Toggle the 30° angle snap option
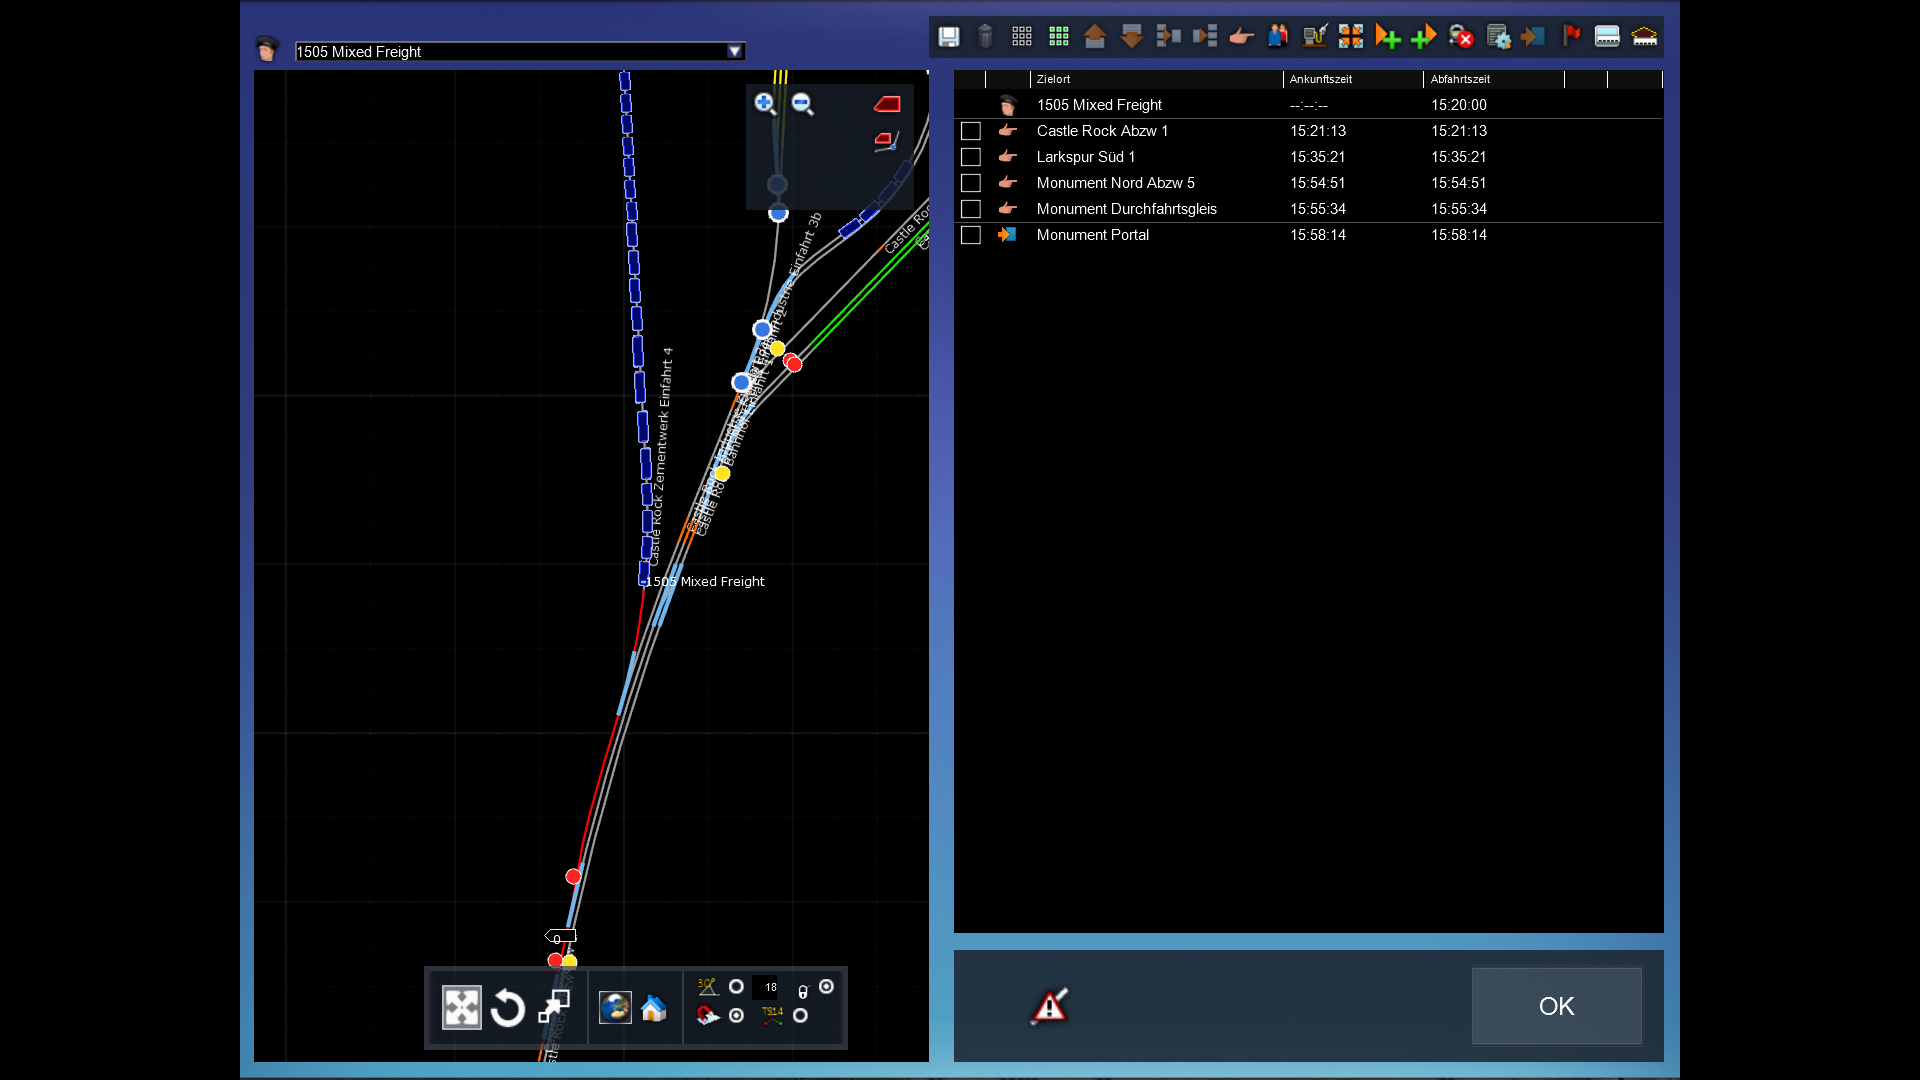1920x1080 pixels. coord(736,987)
